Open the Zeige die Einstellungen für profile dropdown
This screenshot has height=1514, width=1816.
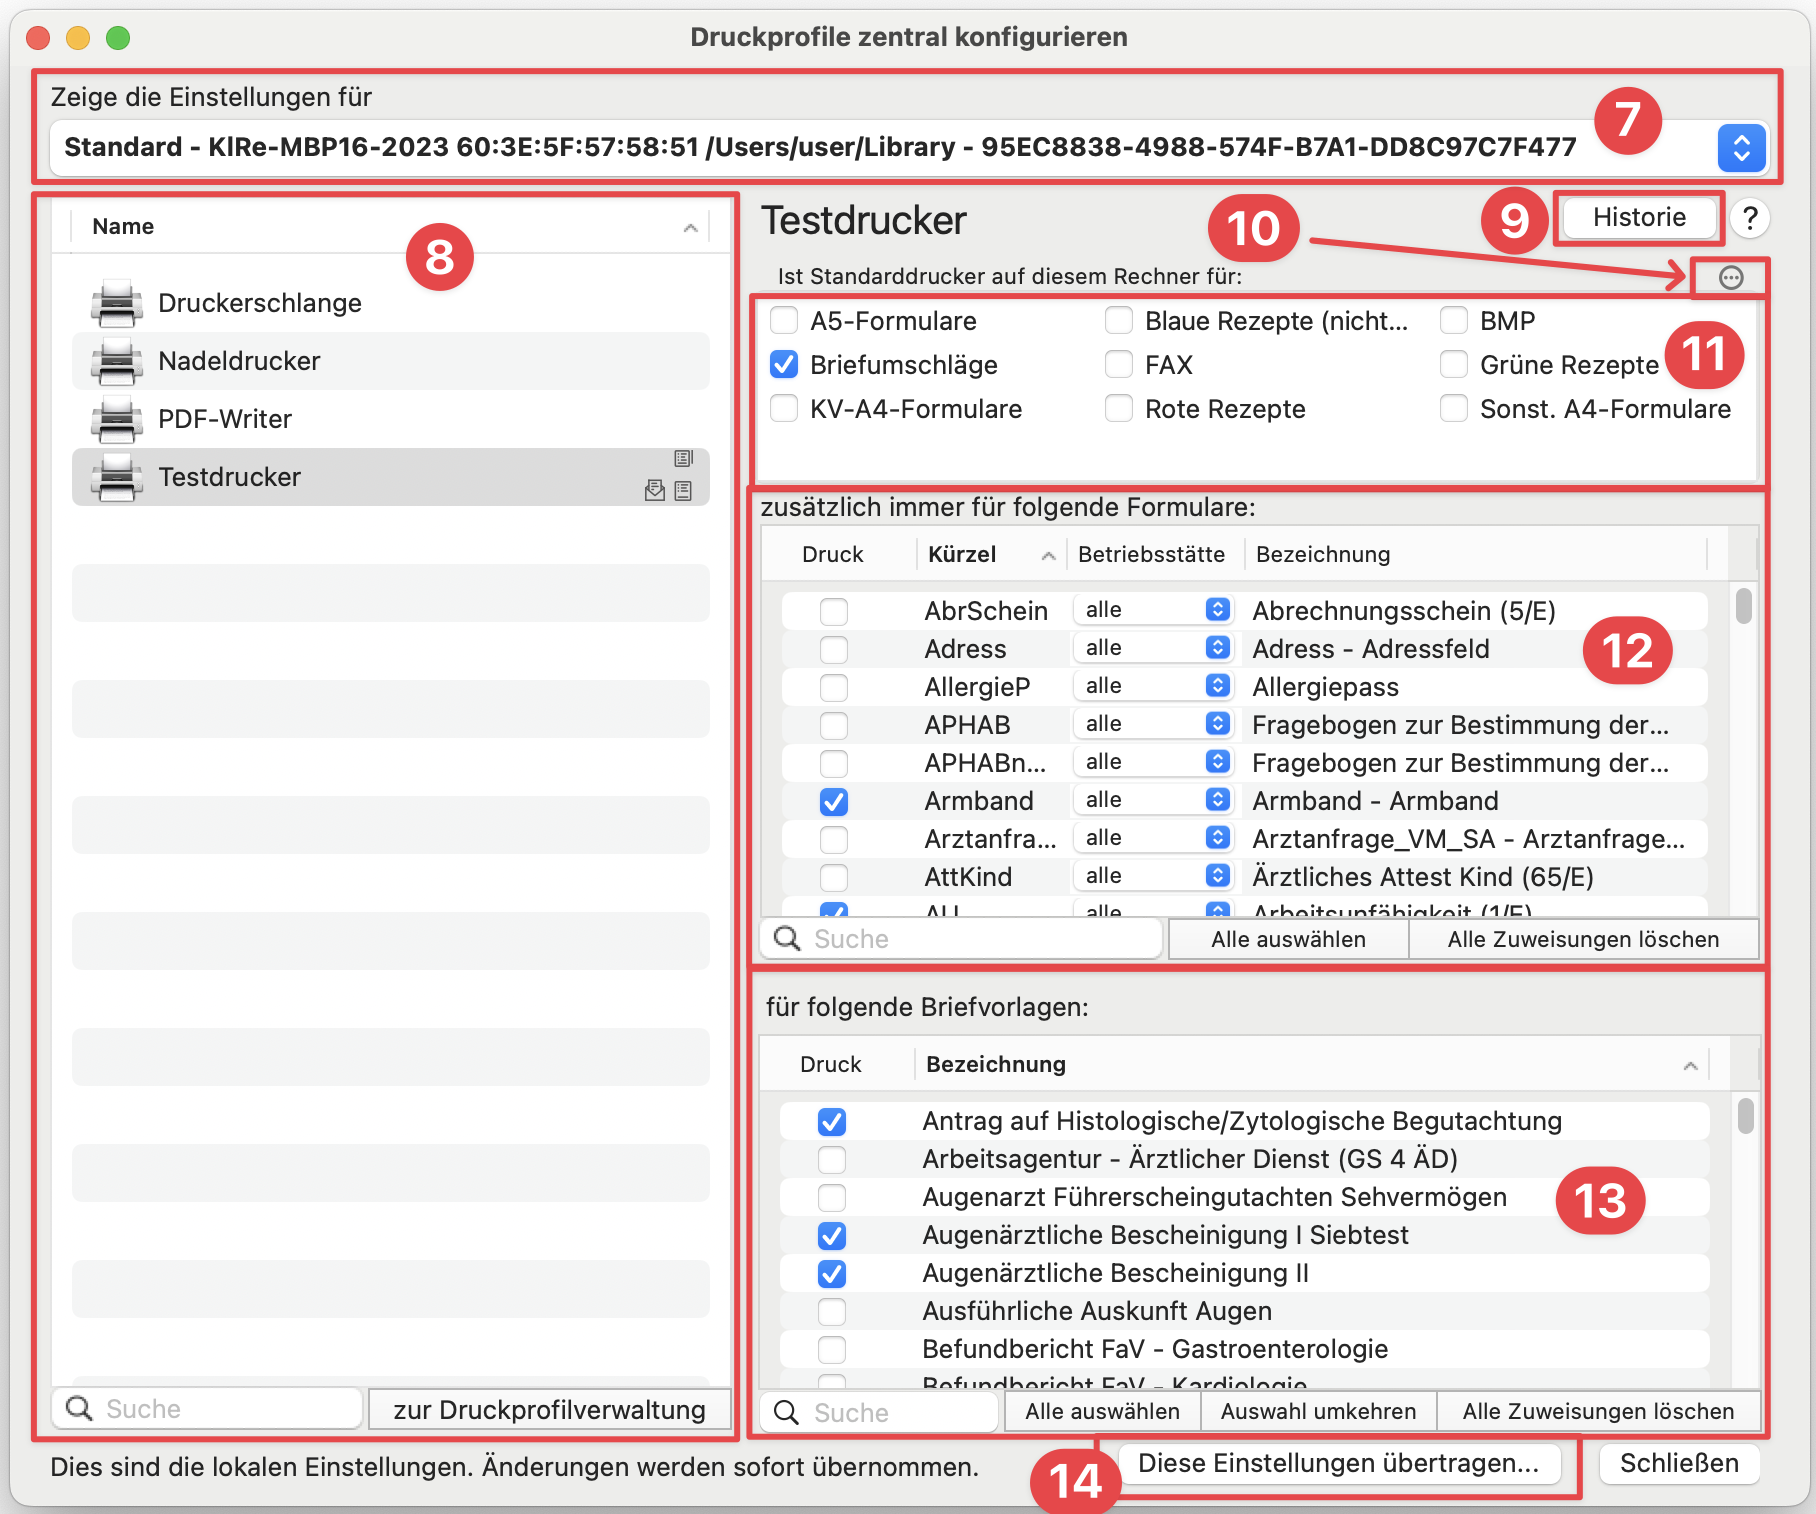tap(1742, 148)
